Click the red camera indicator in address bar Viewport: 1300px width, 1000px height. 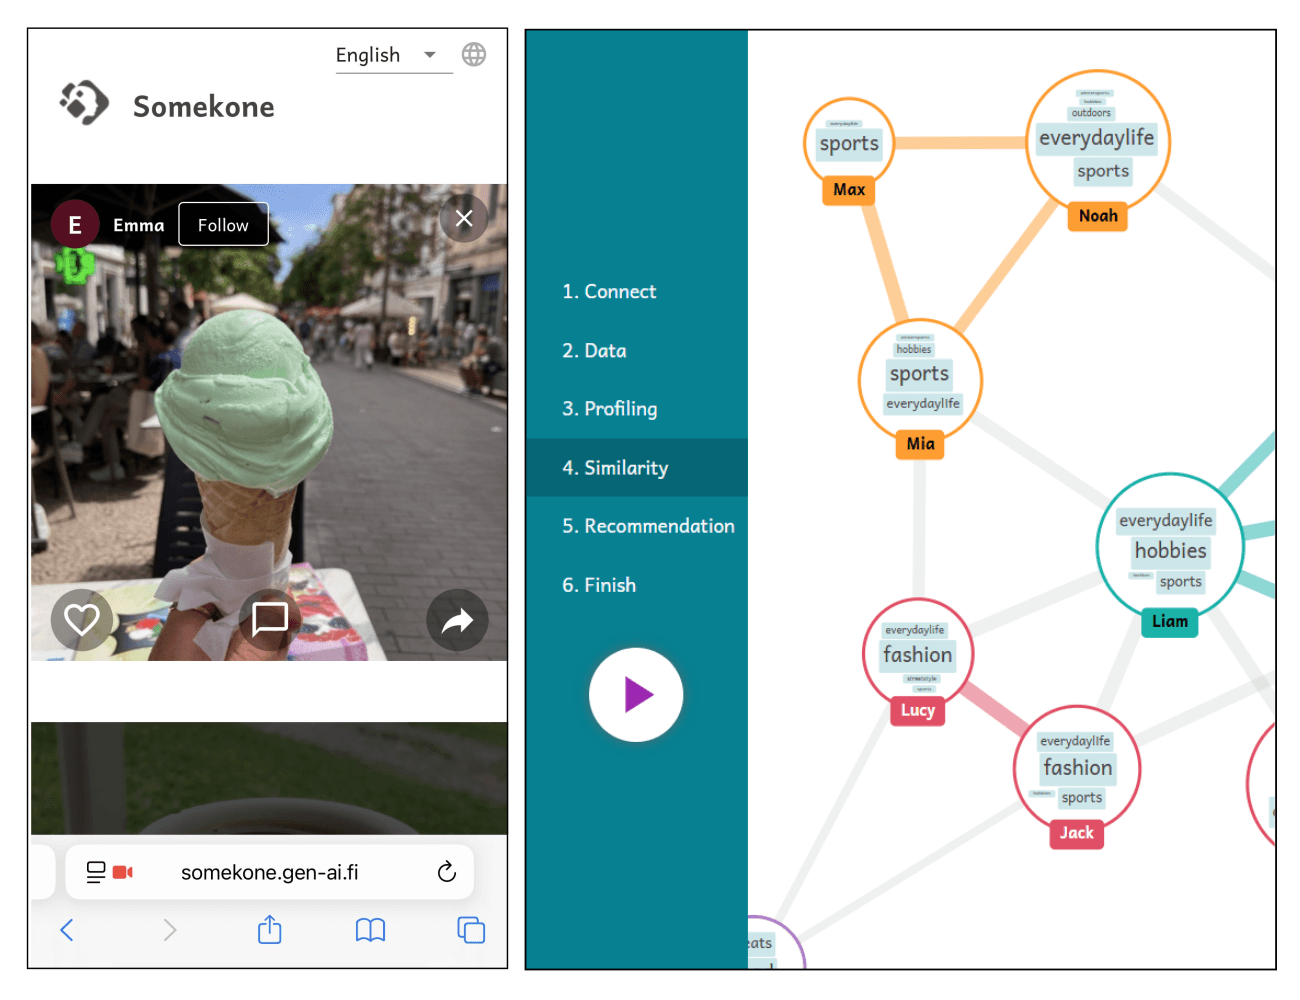click(122, 871)
